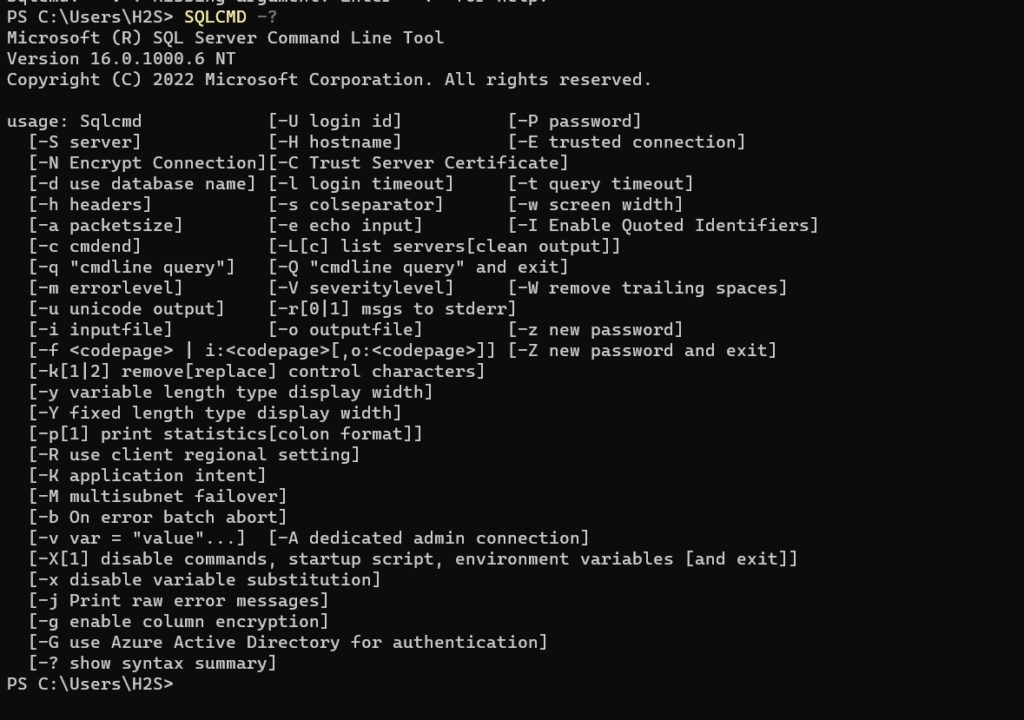
Task: Click the [-d use database name] option
Action: (143, 184)
